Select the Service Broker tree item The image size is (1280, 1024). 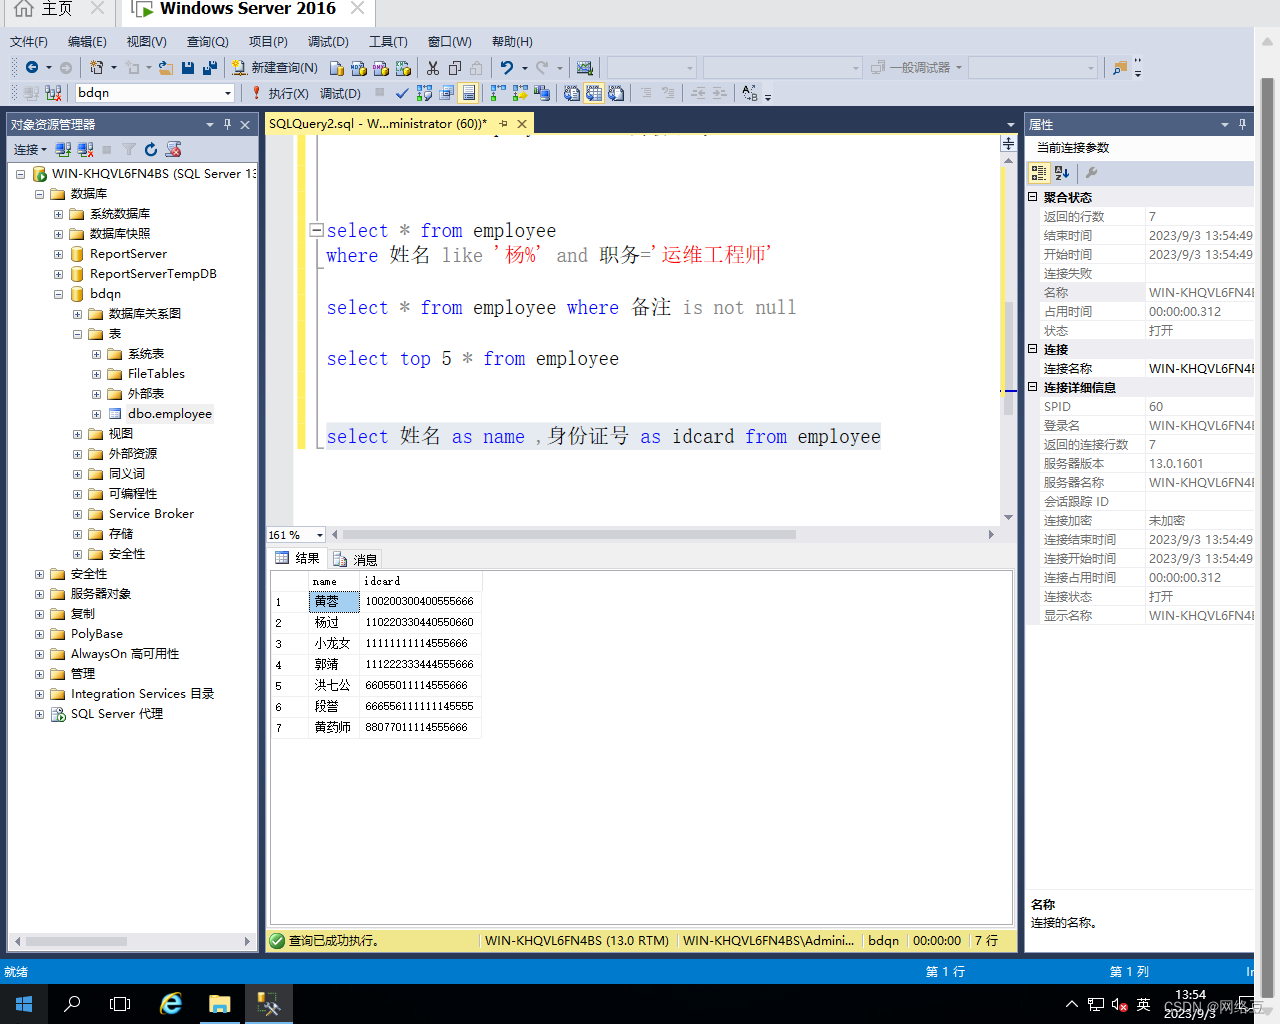click(151, 514)
